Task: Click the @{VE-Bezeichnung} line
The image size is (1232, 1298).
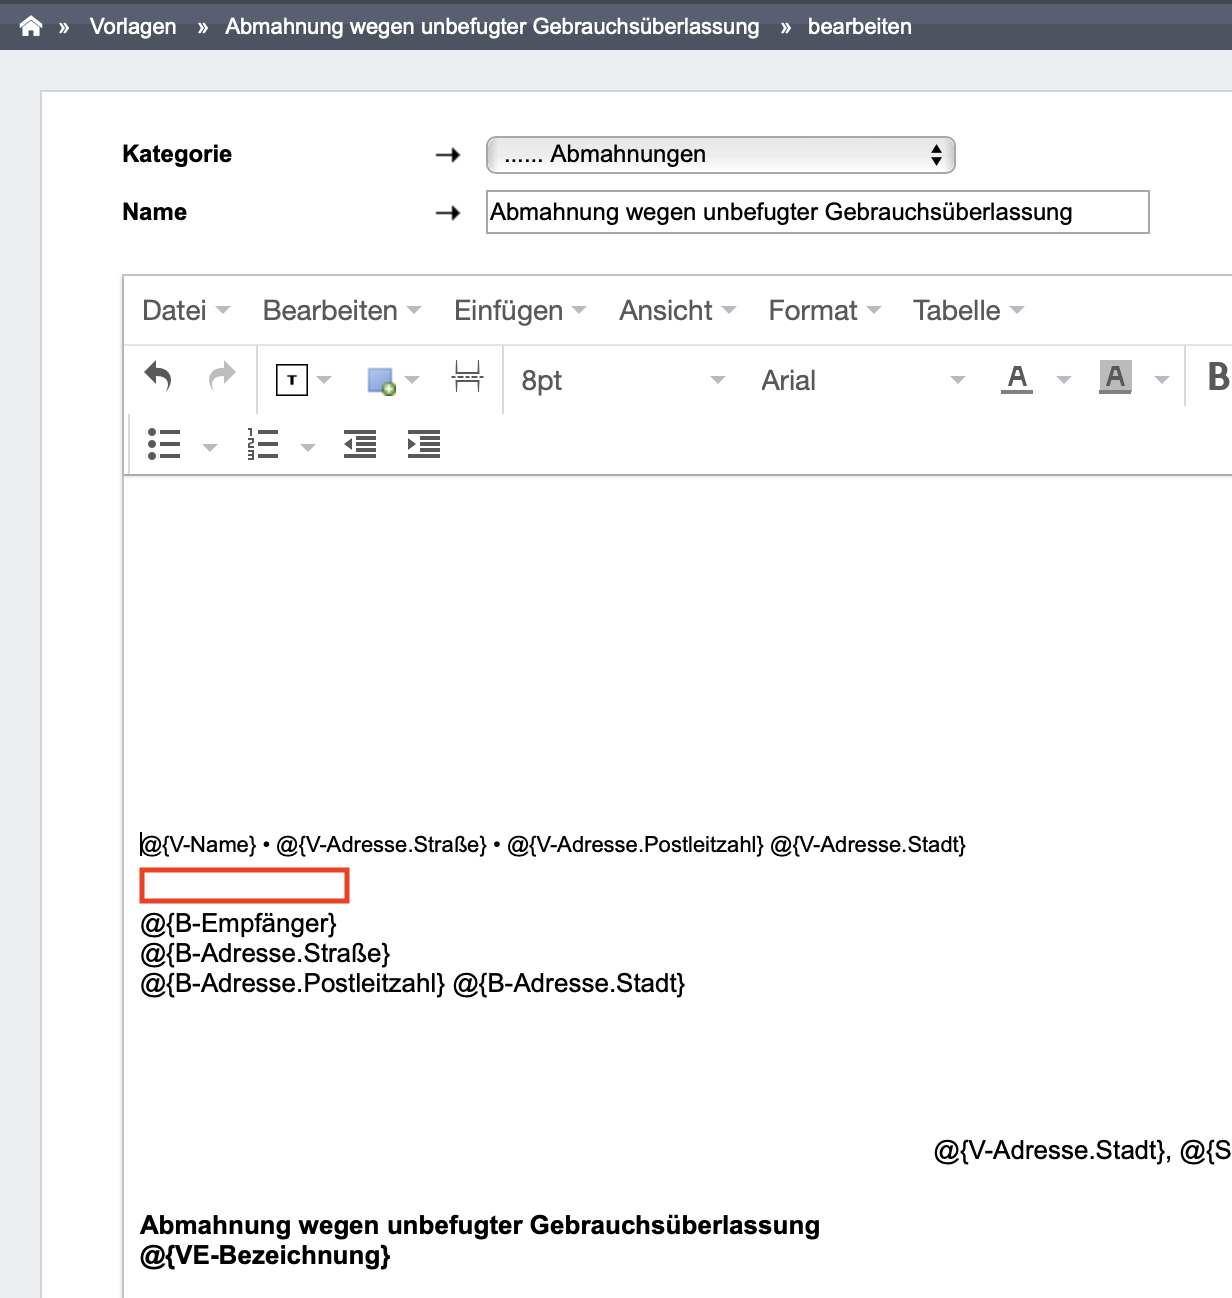Action: coord(265,1256)
